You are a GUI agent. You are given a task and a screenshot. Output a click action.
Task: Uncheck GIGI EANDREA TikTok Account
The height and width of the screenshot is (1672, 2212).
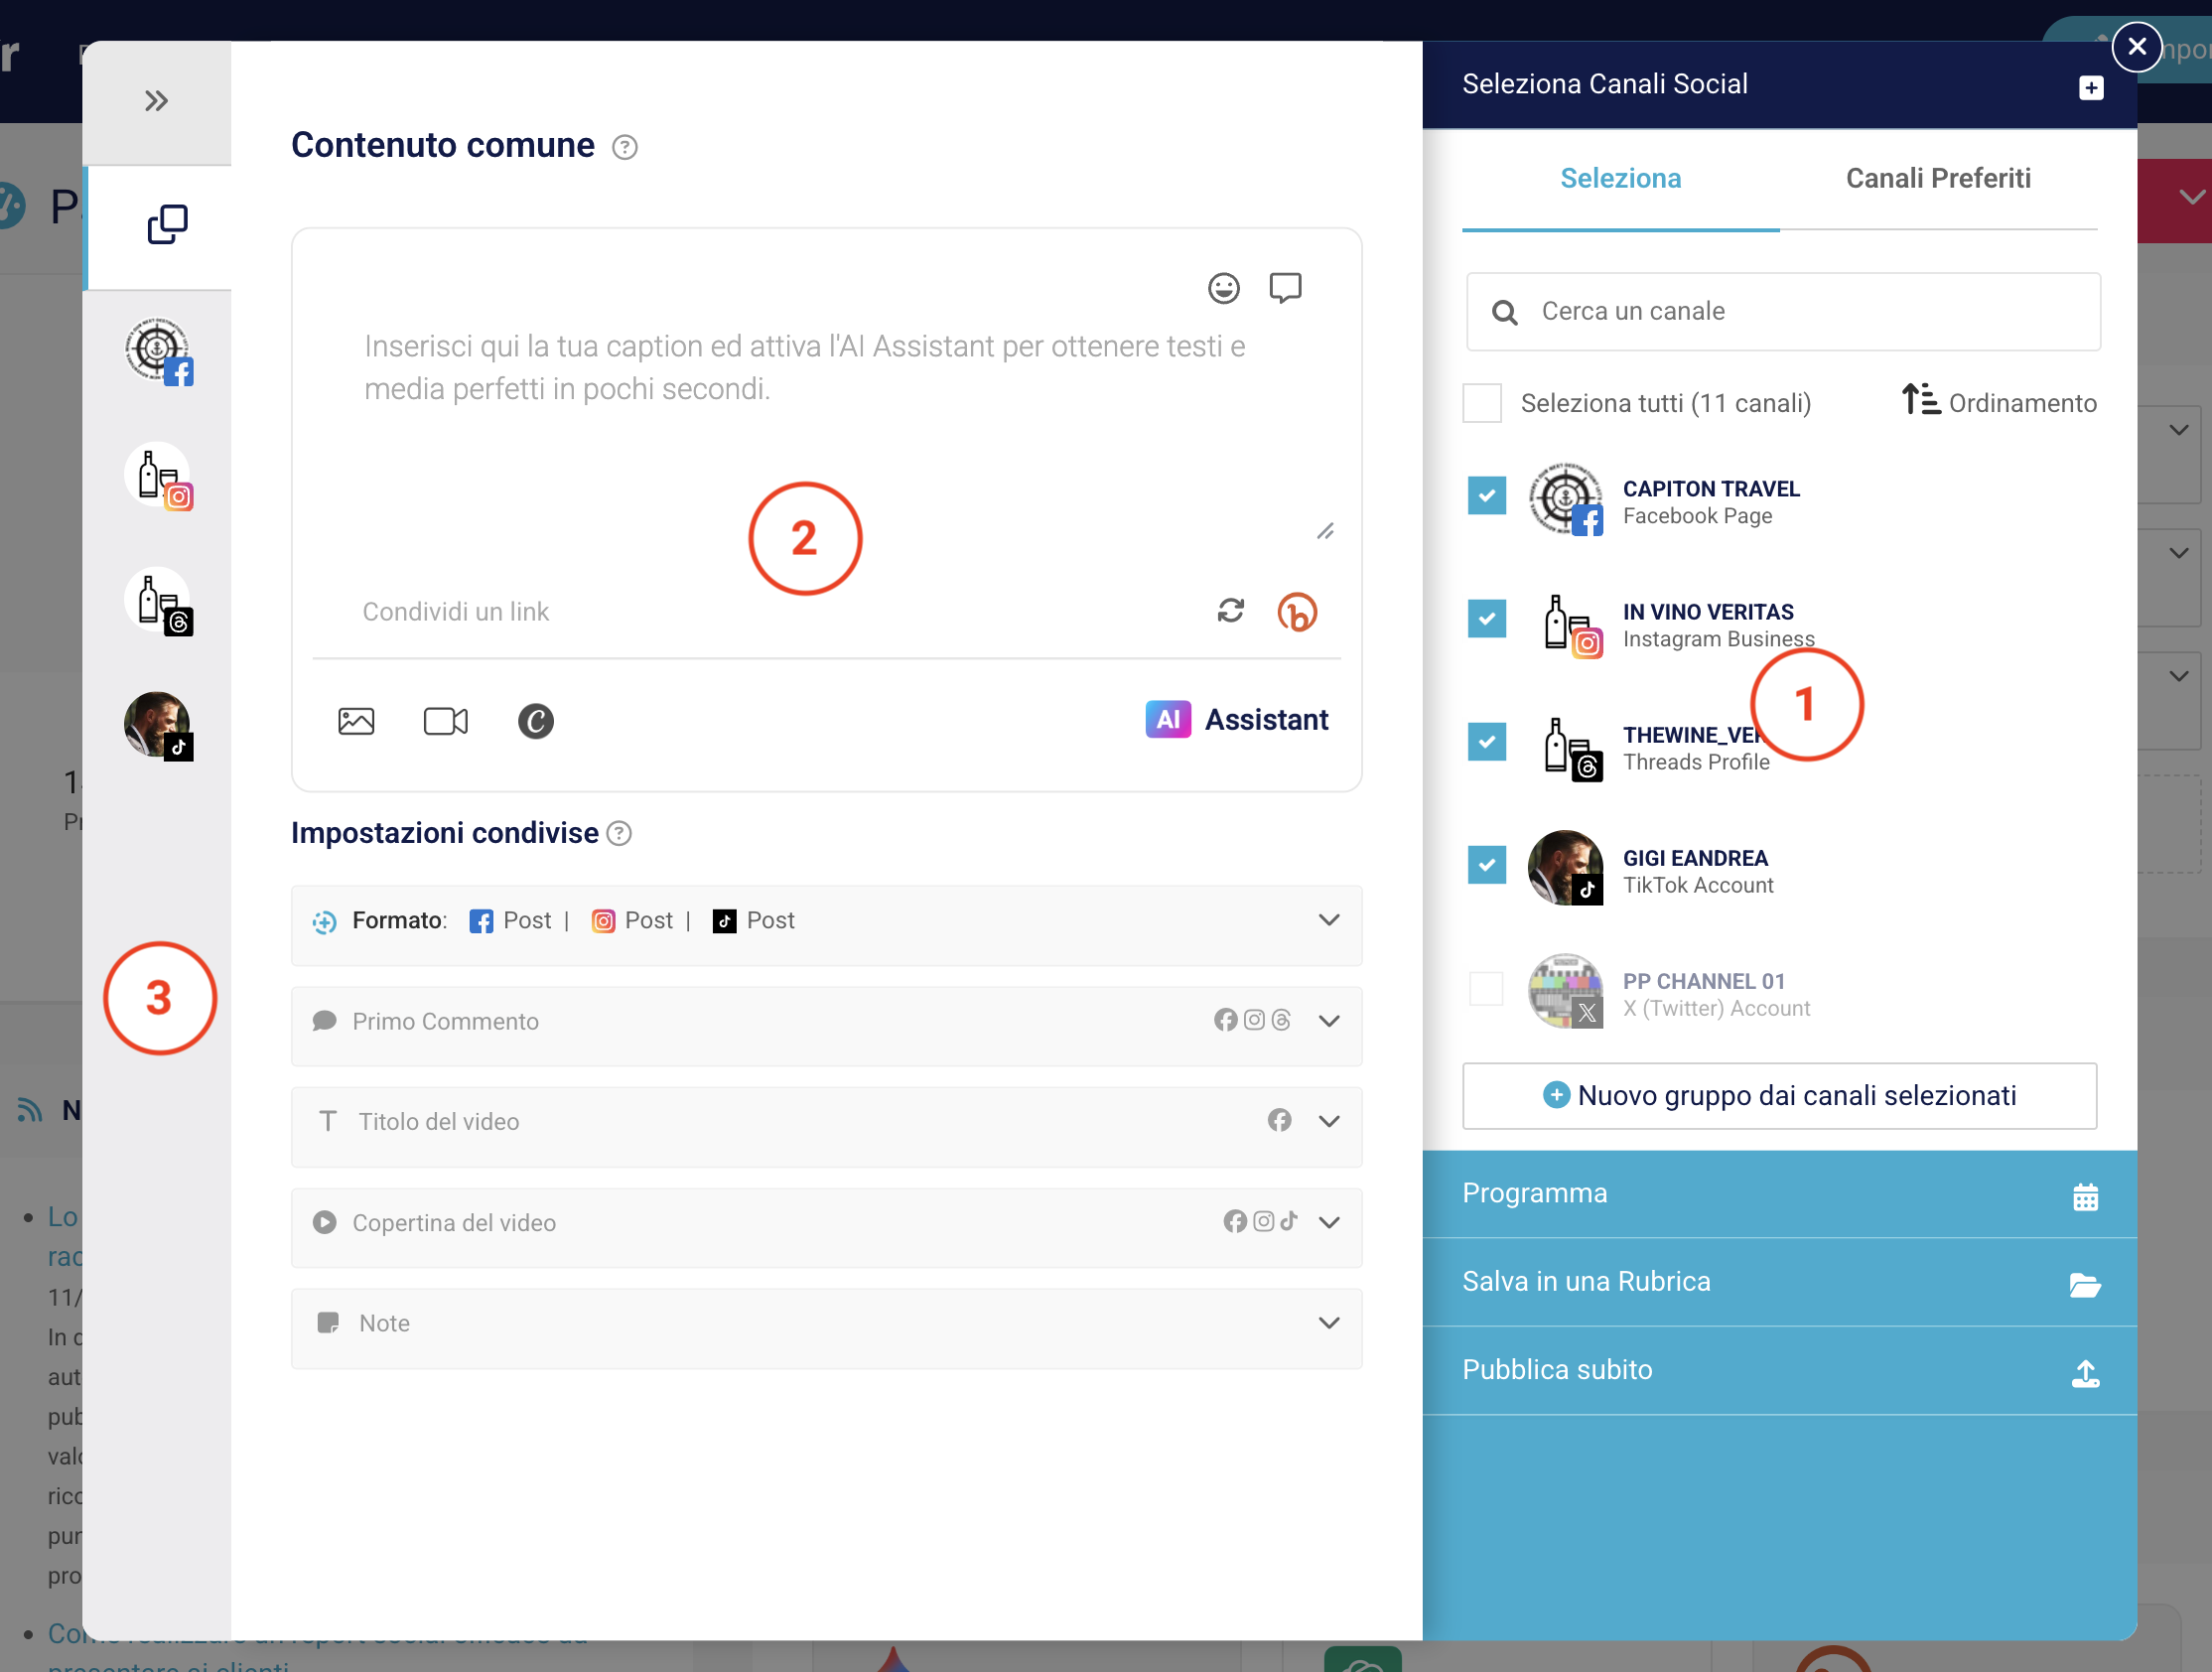[x=1486, y=865]
